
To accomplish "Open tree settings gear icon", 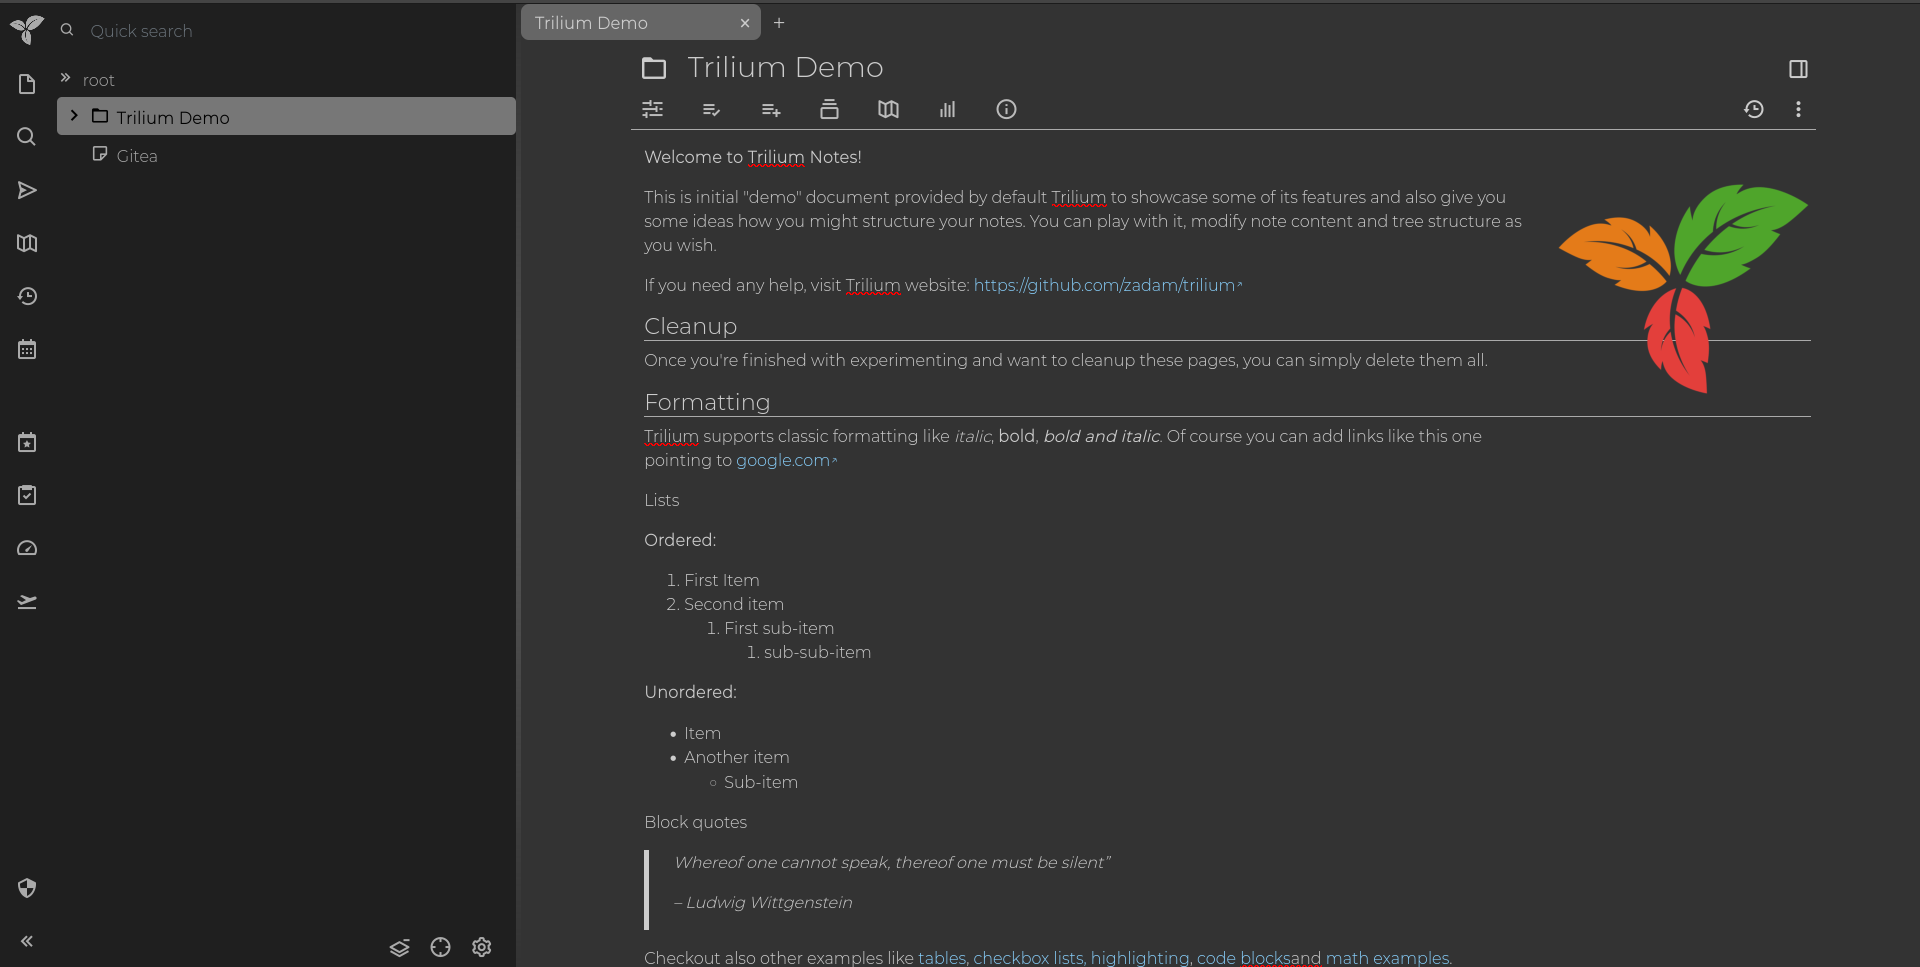I will point(482,947).
